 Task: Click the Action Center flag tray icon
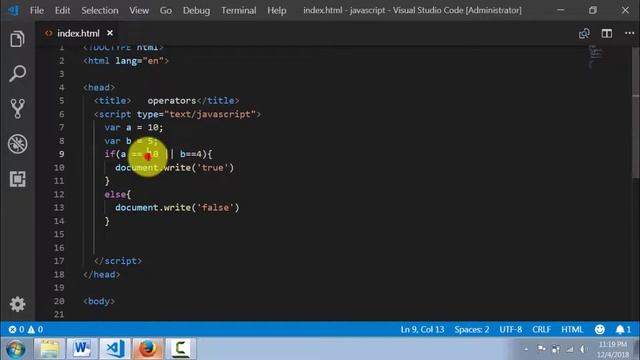pyautogui.click(x=542, y=349)
